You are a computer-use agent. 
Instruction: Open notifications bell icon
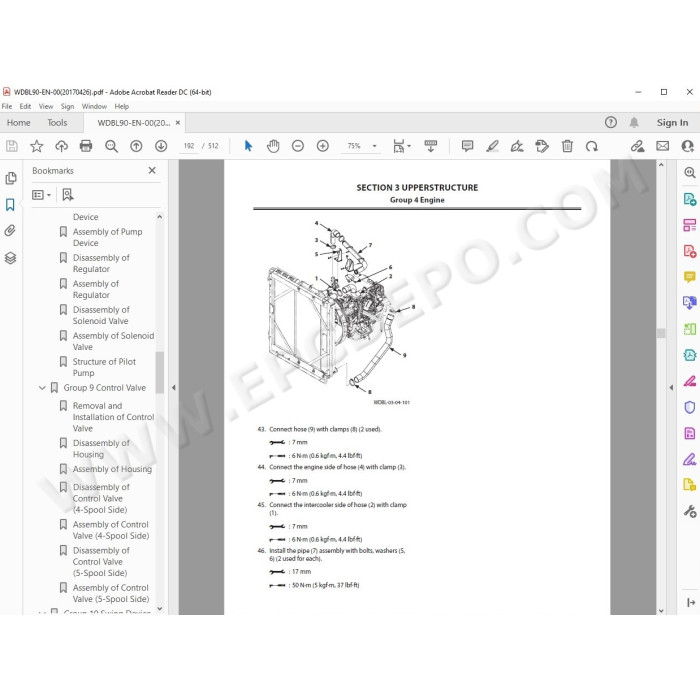click(634, 122)
